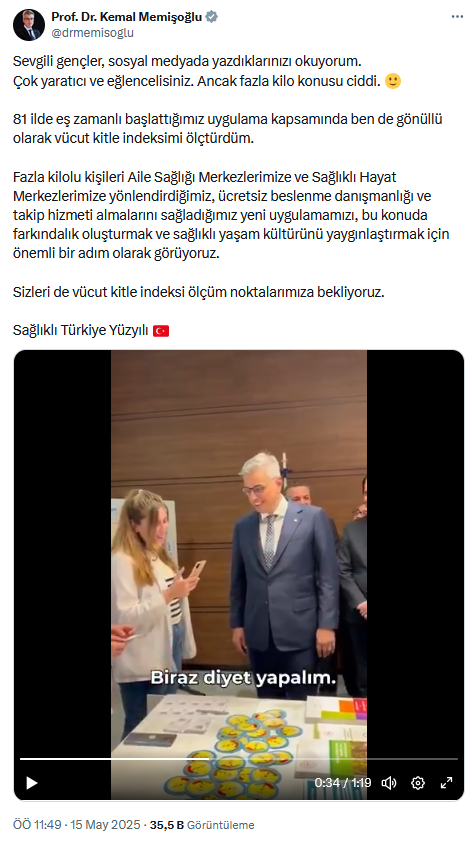Screen dimensions: 472x844
Task: Expand the video to fullscreen
Action: coord(446,783)
